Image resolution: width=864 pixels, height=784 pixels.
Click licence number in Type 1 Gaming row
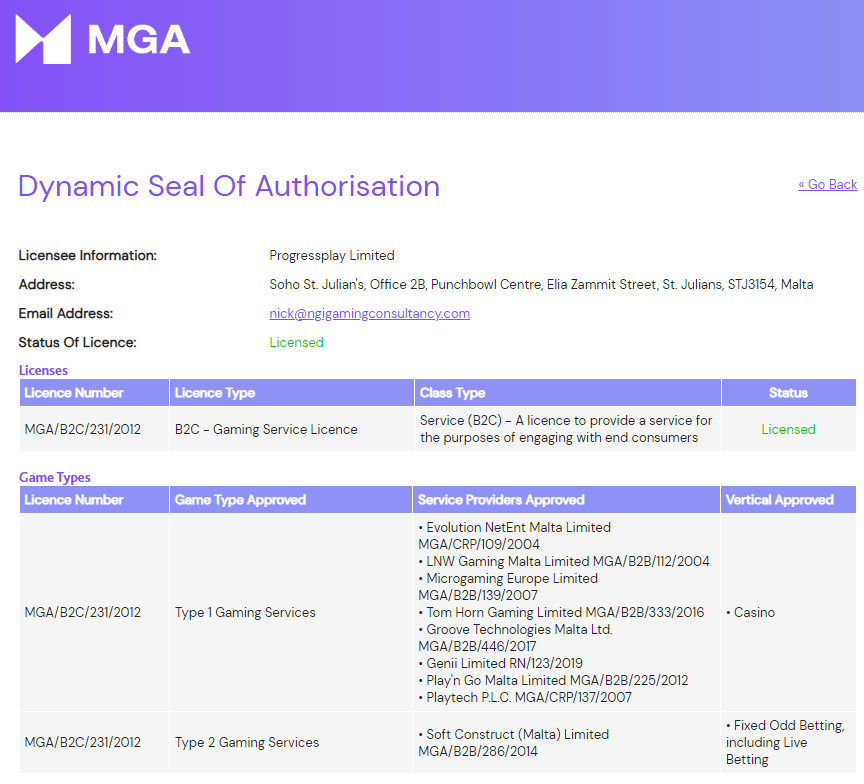pyautogui.click(x=83, y=612)
